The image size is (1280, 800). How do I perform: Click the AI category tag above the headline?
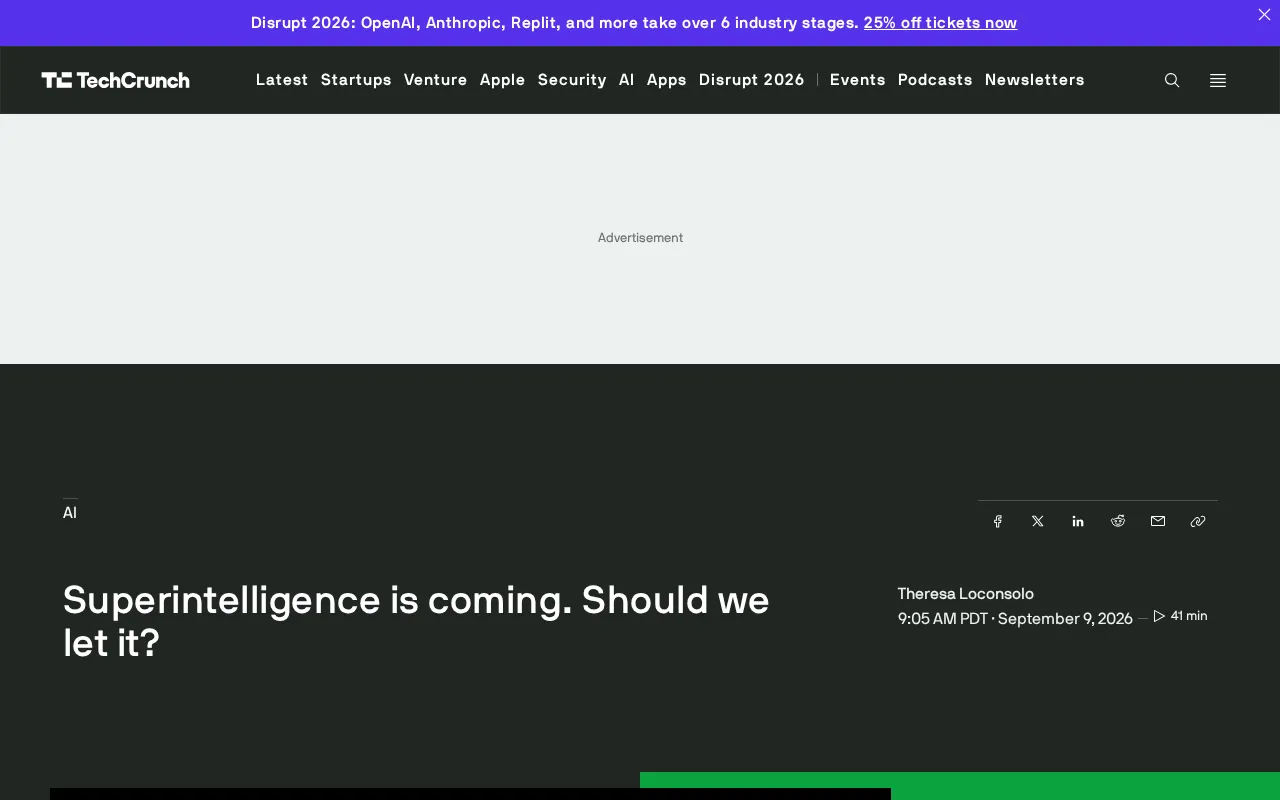point(70,513)
